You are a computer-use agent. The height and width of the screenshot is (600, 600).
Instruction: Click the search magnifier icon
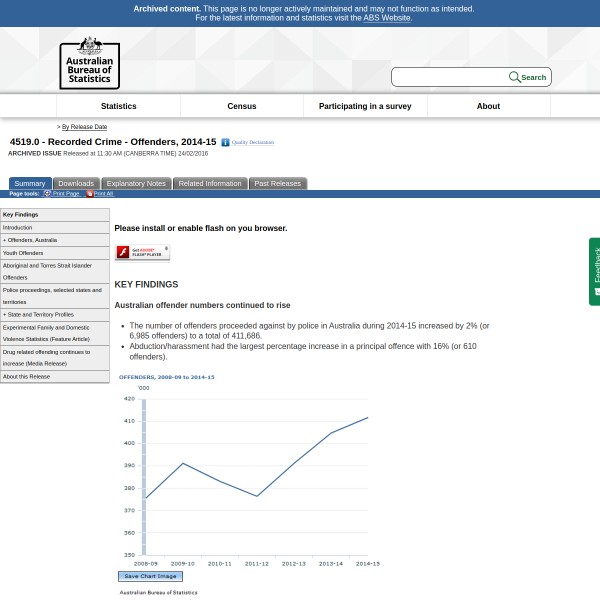click(514, 77)
